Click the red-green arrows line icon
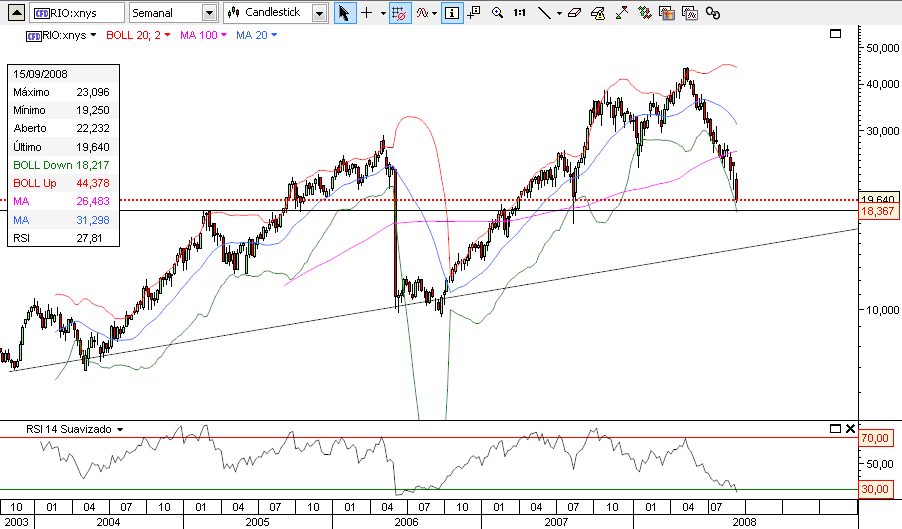902x529 pixels. (x=622, y=13)
